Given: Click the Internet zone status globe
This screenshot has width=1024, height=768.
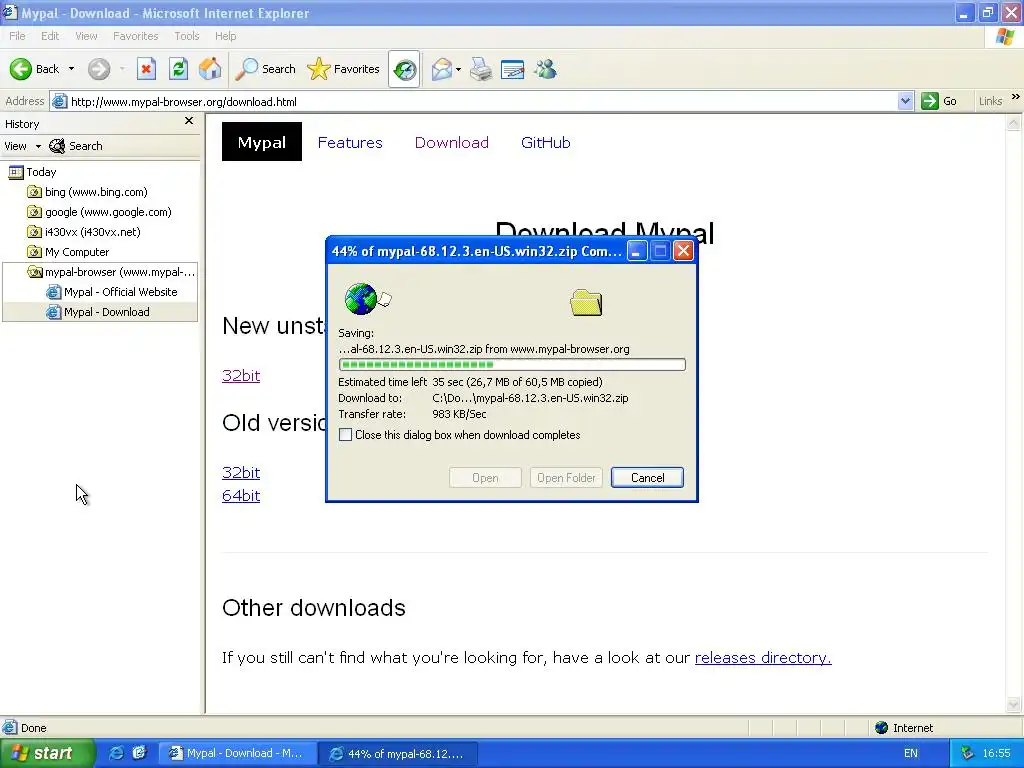Looking at the screenshot, I should pyautogui.click(x=881, y=728).
